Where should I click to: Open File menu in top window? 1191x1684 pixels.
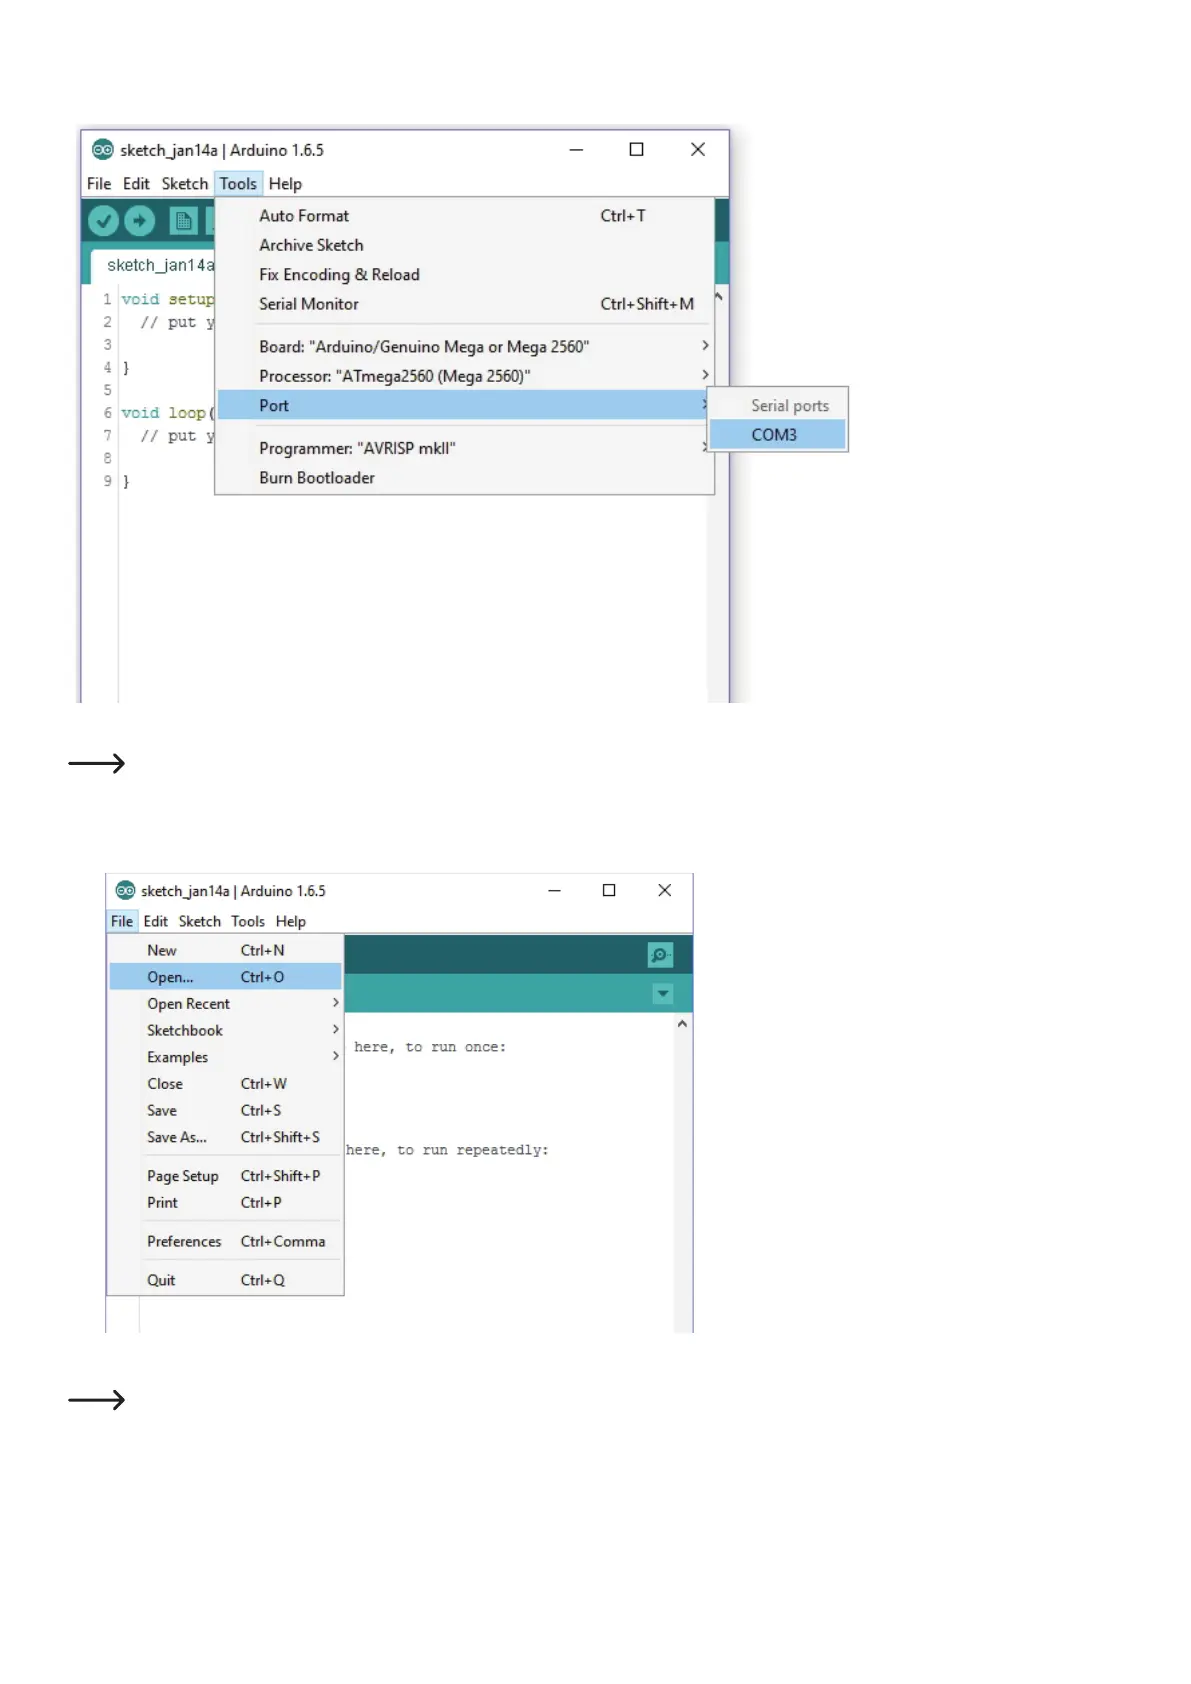point(99,184)
